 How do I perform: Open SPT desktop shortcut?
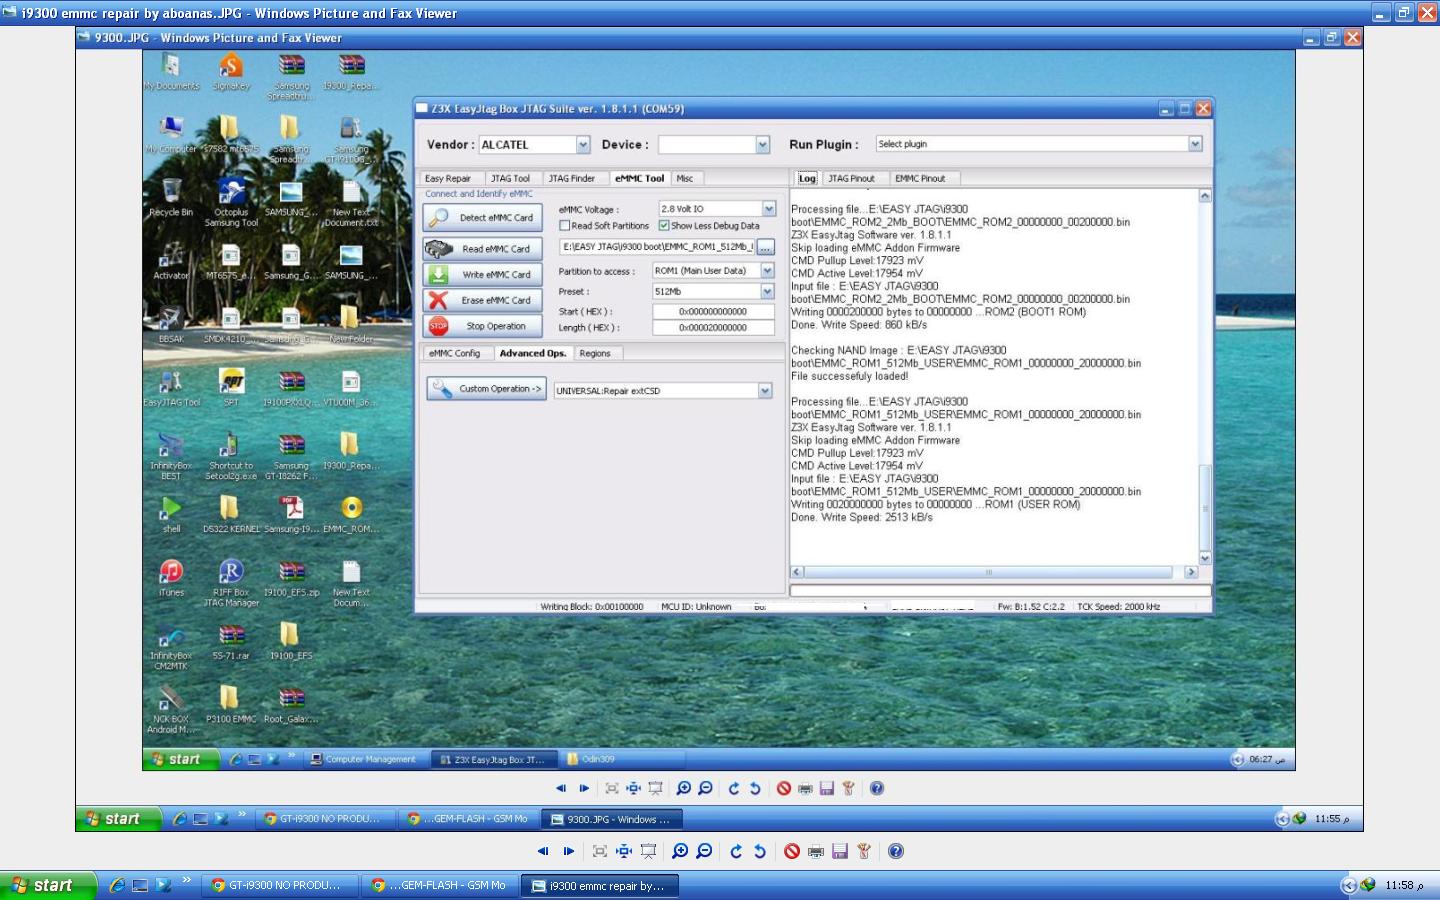pos(231,388)
